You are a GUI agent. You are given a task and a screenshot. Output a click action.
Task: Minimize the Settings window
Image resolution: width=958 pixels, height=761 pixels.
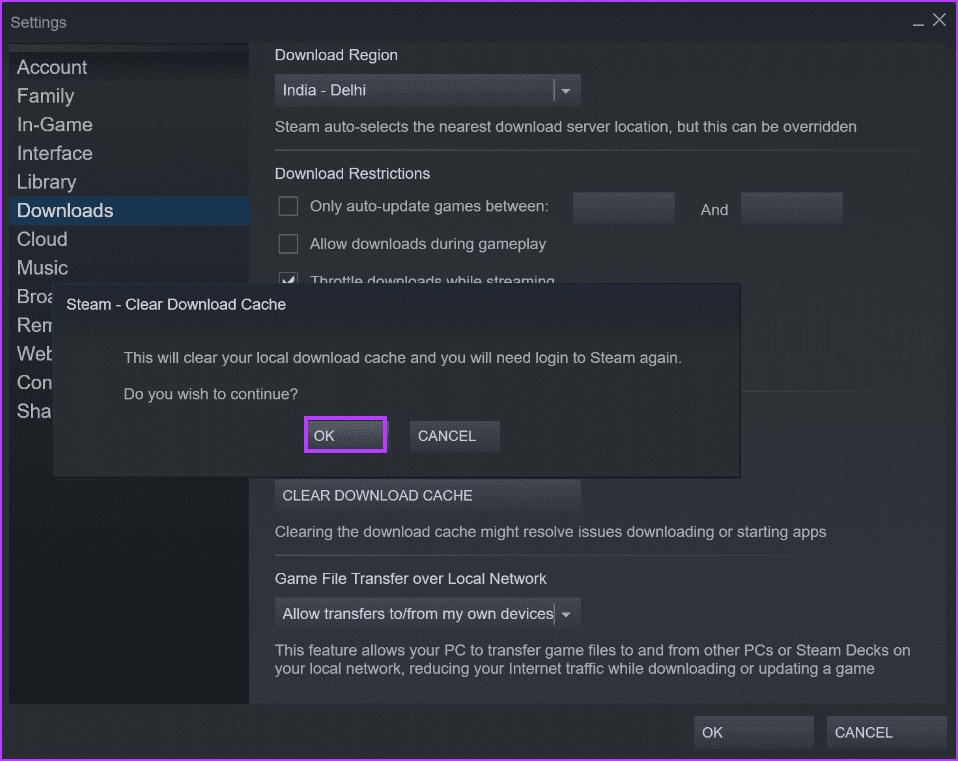(x=918, y=23)
